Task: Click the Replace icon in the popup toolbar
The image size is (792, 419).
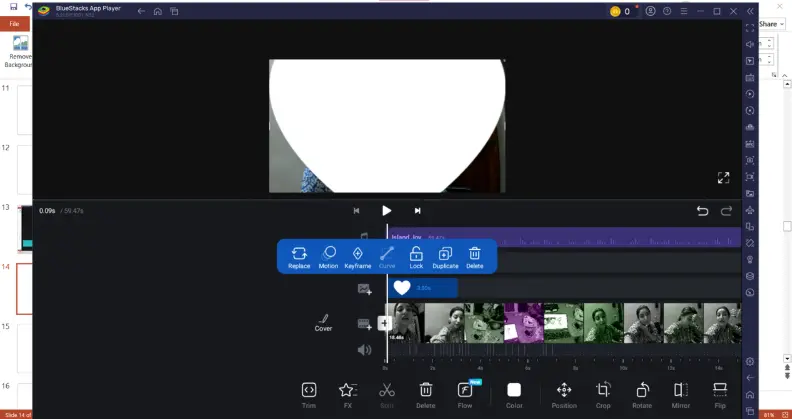Action: (299, 256)
